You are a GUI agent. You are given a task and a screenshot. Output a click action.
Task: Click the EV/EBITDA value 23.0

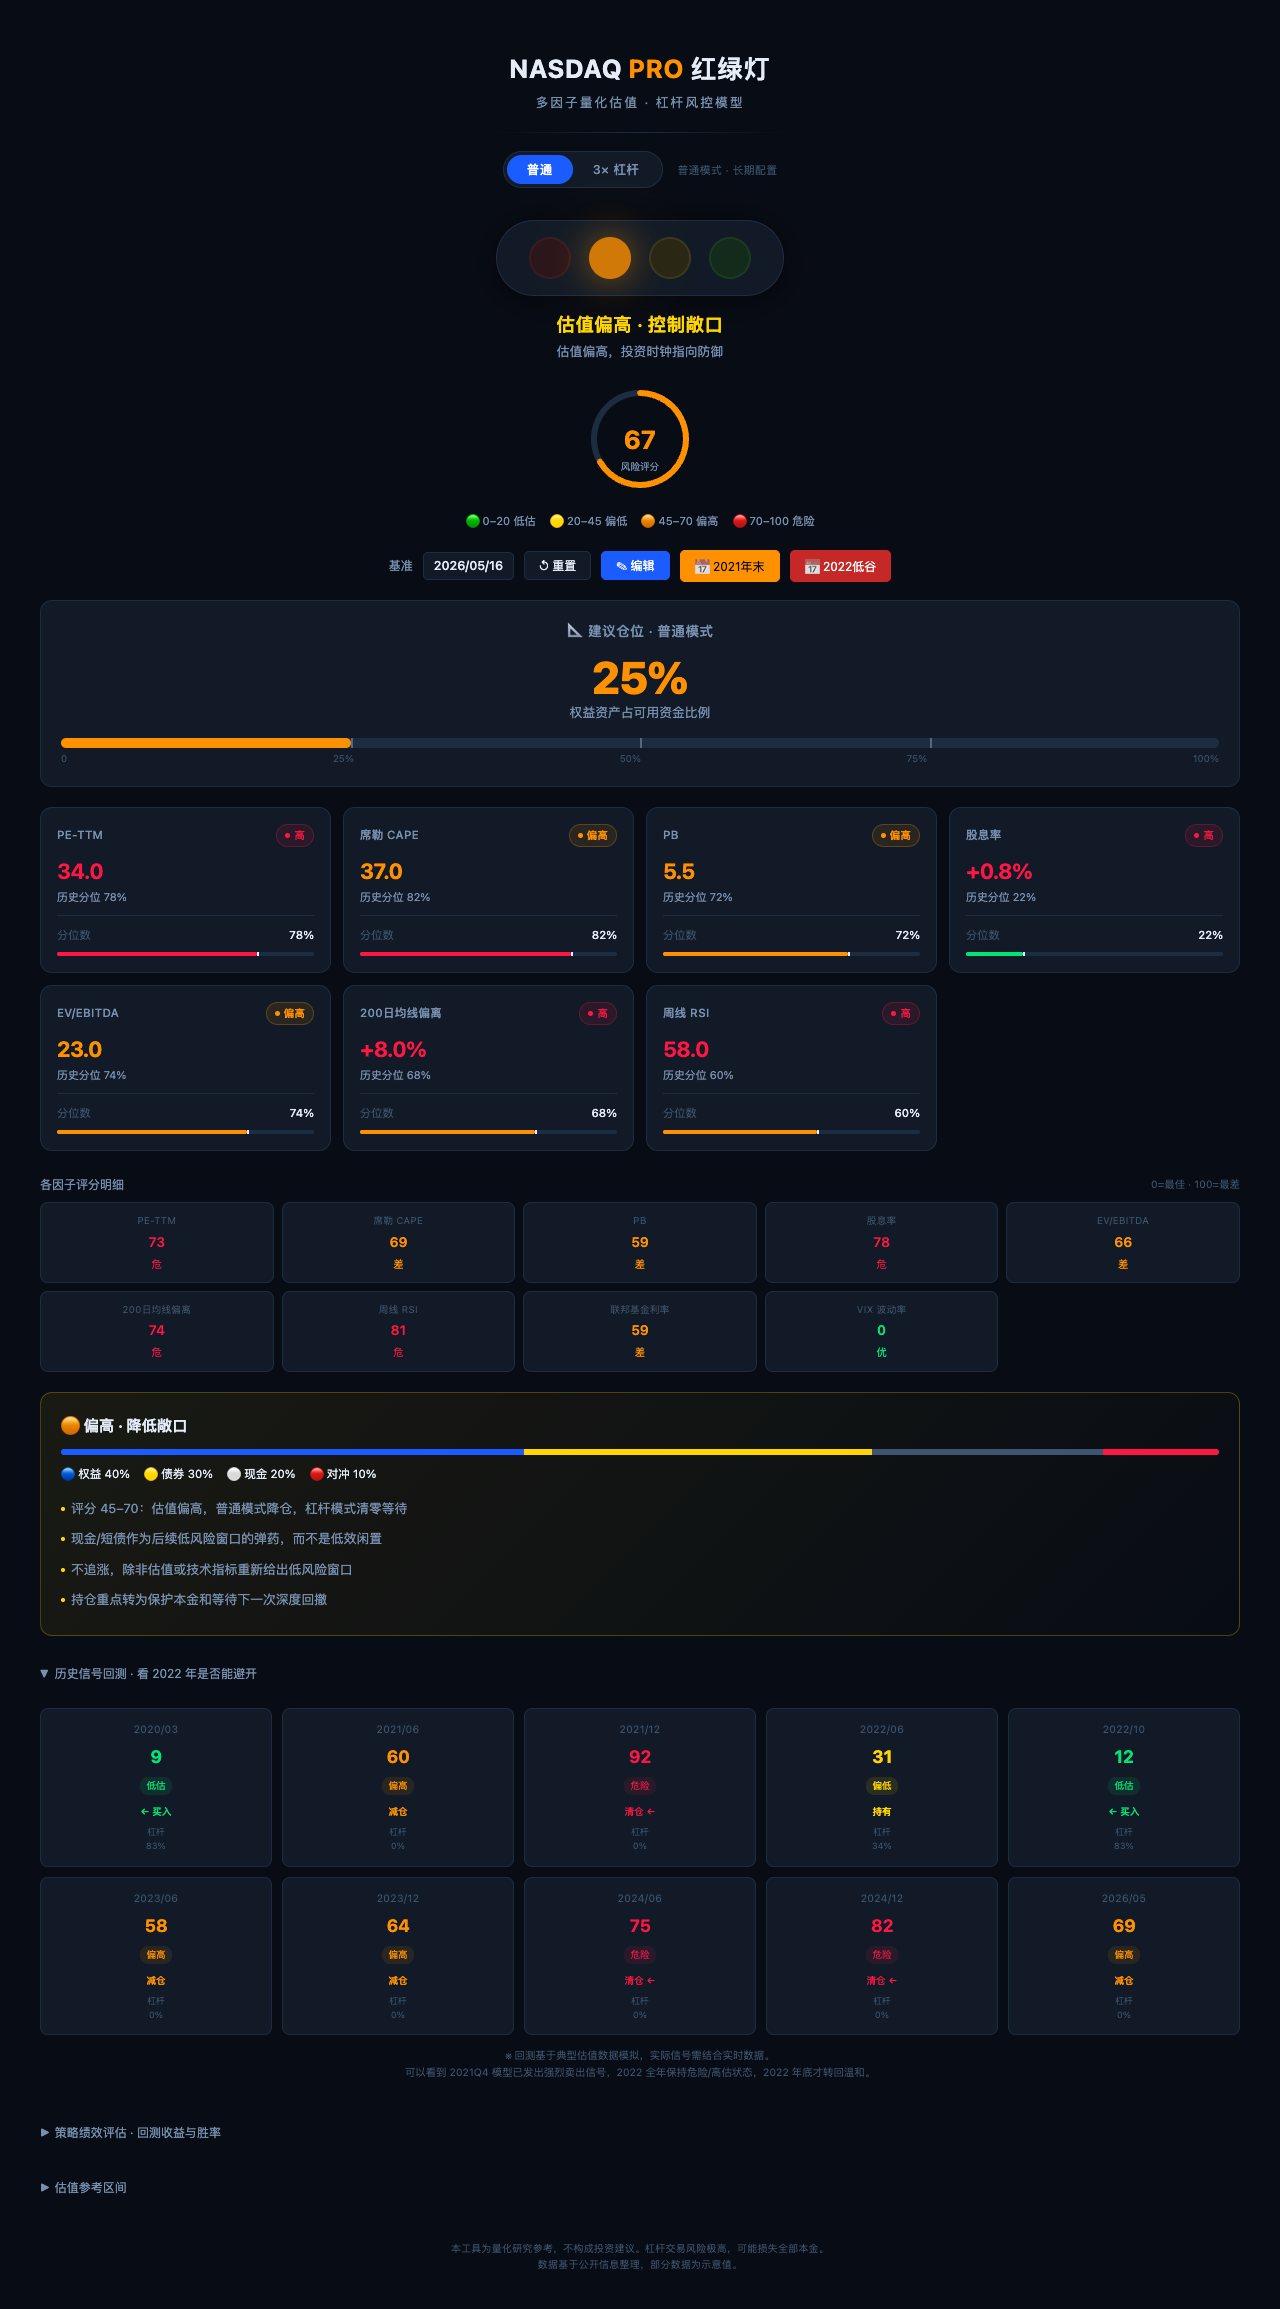(79, 1050)
